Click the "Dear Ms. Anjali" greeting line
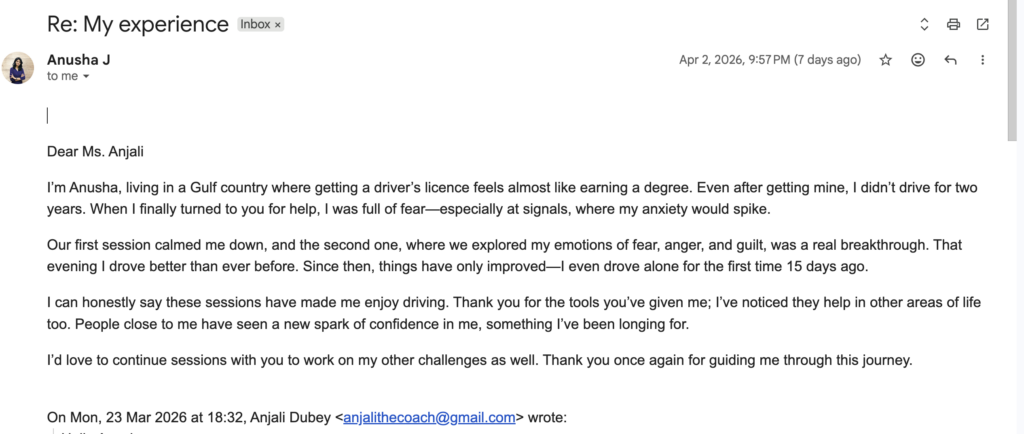This screenshot has width=1024, height=434. pyautogui.click(x=103, y=152)
